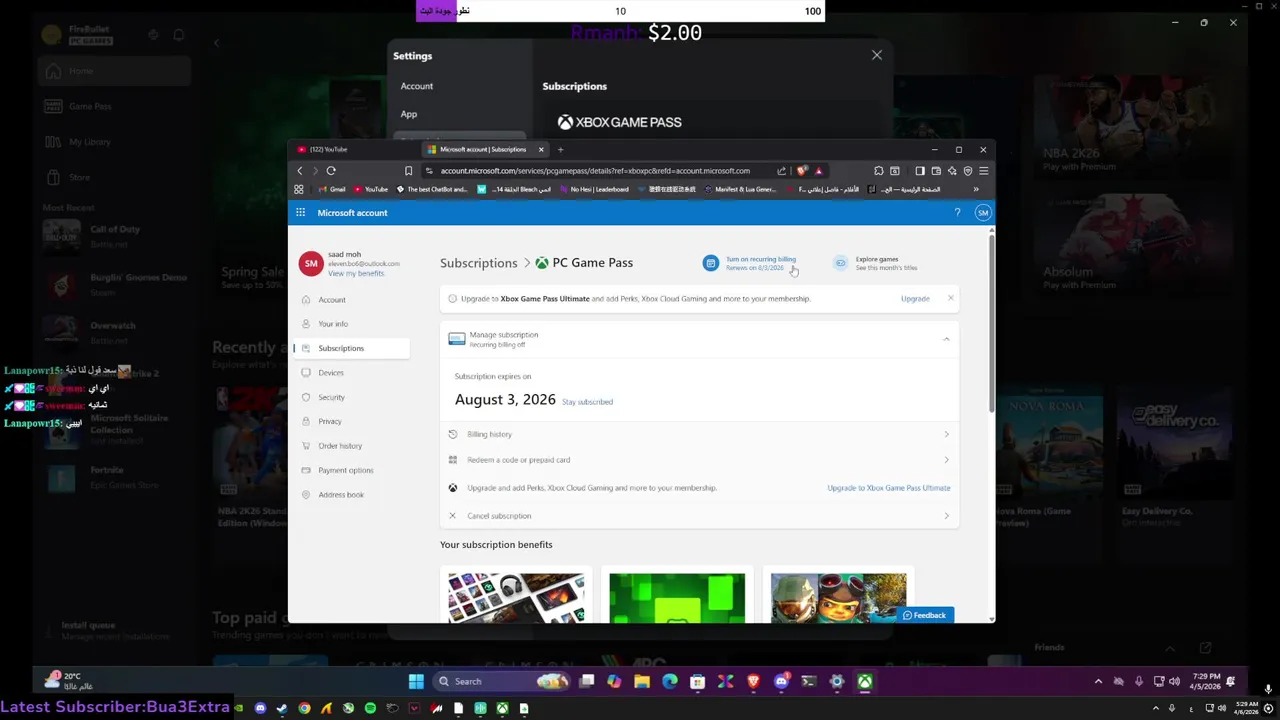The height and width of the screenshot is (720, 1280).
Task: Click Upgrade to Xbox Game Pass Ultimate link
Action: 889,488
